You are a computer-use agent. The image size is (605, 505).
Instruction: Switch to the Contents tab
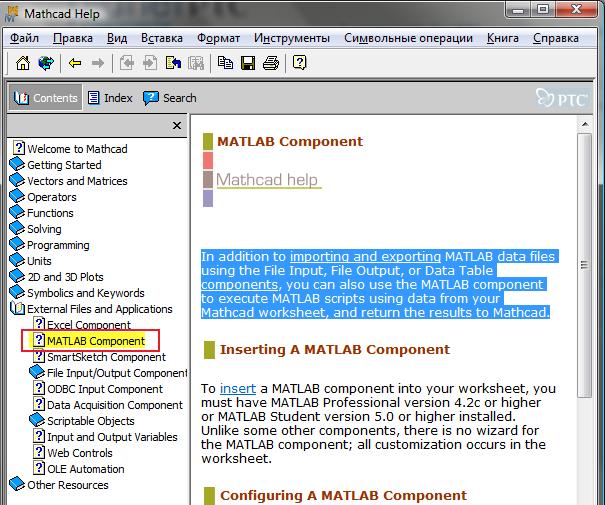click(x=46, y=98)
